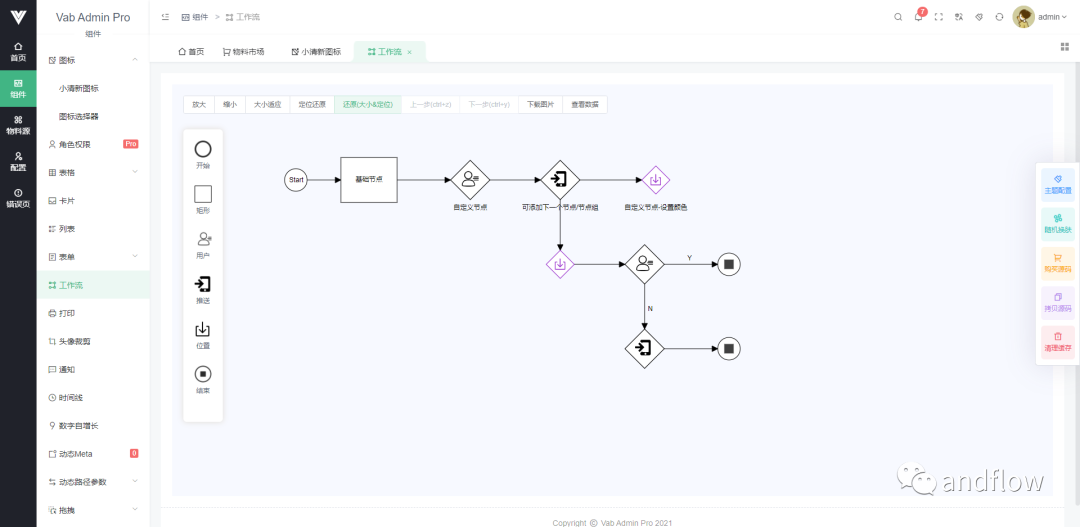Close the 工作流 tab
Image resolution: width=1080 pixels, height=527 pixels.
[x=409, y=52]
